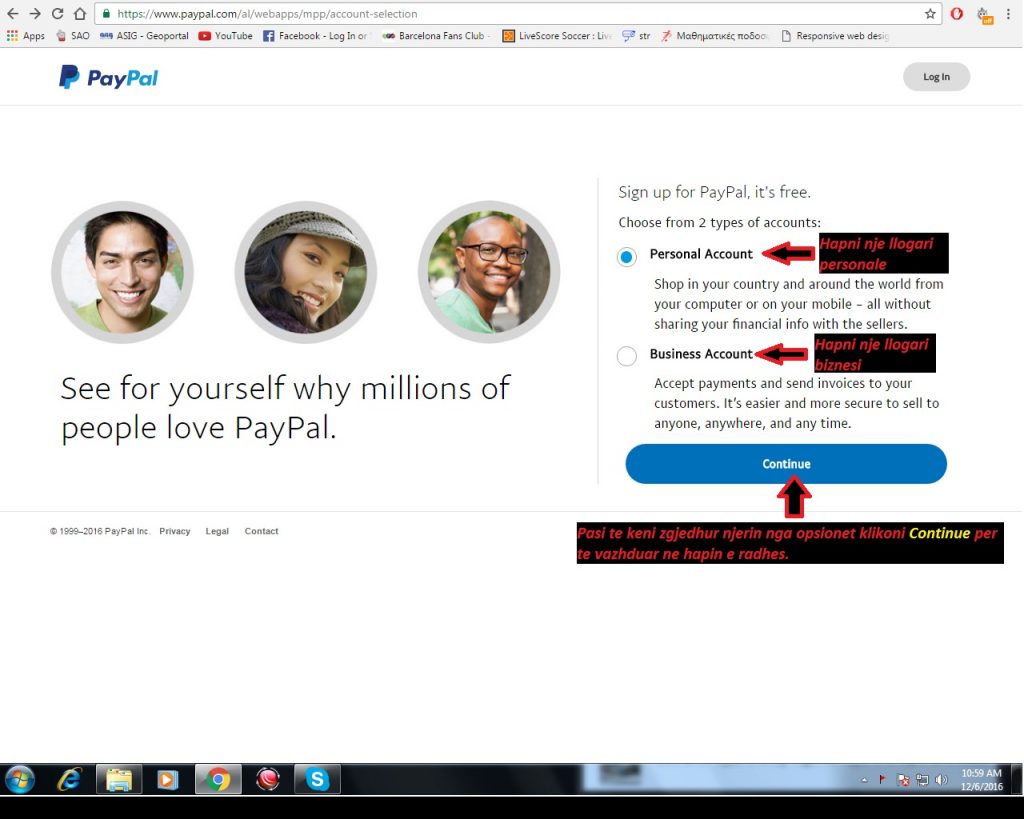Open the ASIG - Geoportal bookmark
Screen dimensions: 1024x819
tap(144, 36)
